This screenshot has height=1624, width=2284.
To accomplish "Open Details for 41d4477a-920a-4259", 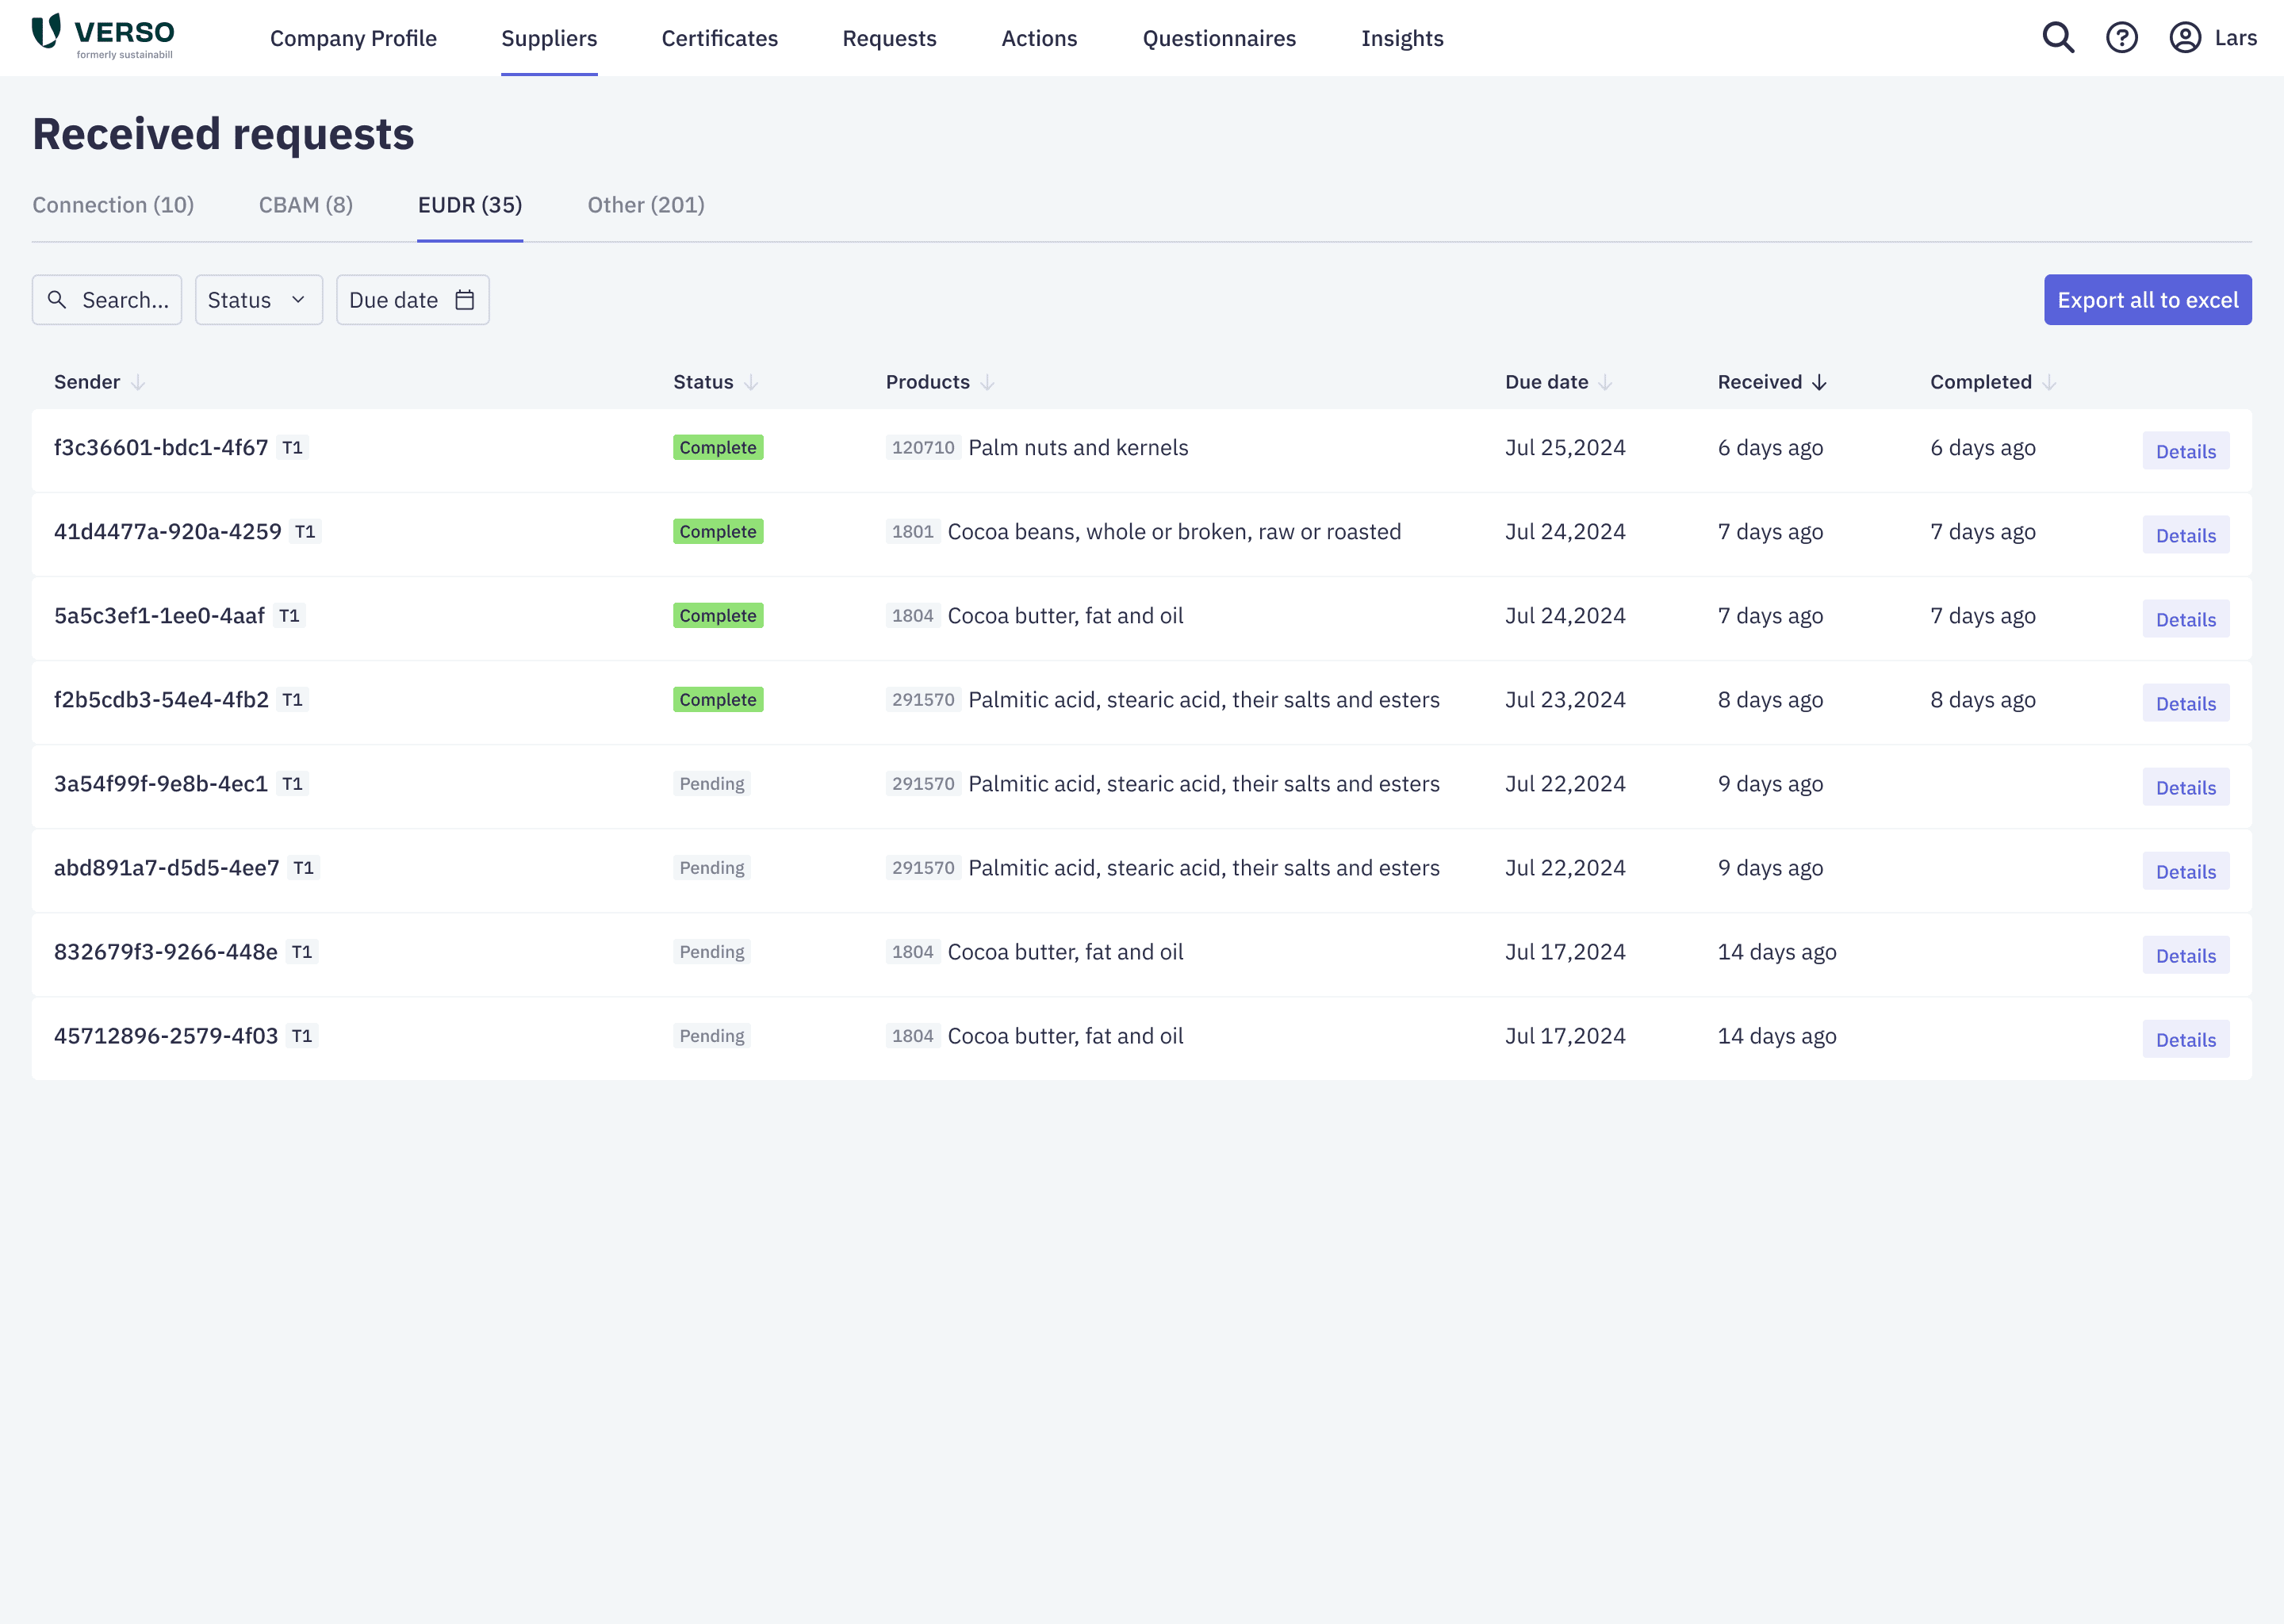I will 2186,535.
